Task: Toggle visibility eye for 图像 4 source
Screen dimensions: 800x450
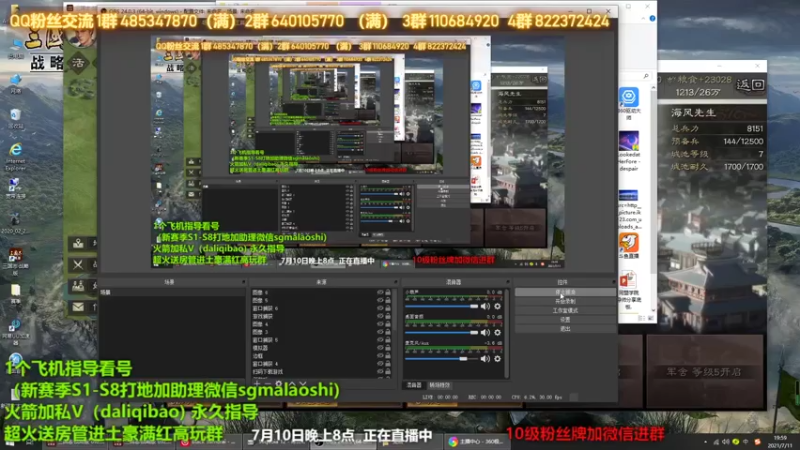Action: pos(380,324)
